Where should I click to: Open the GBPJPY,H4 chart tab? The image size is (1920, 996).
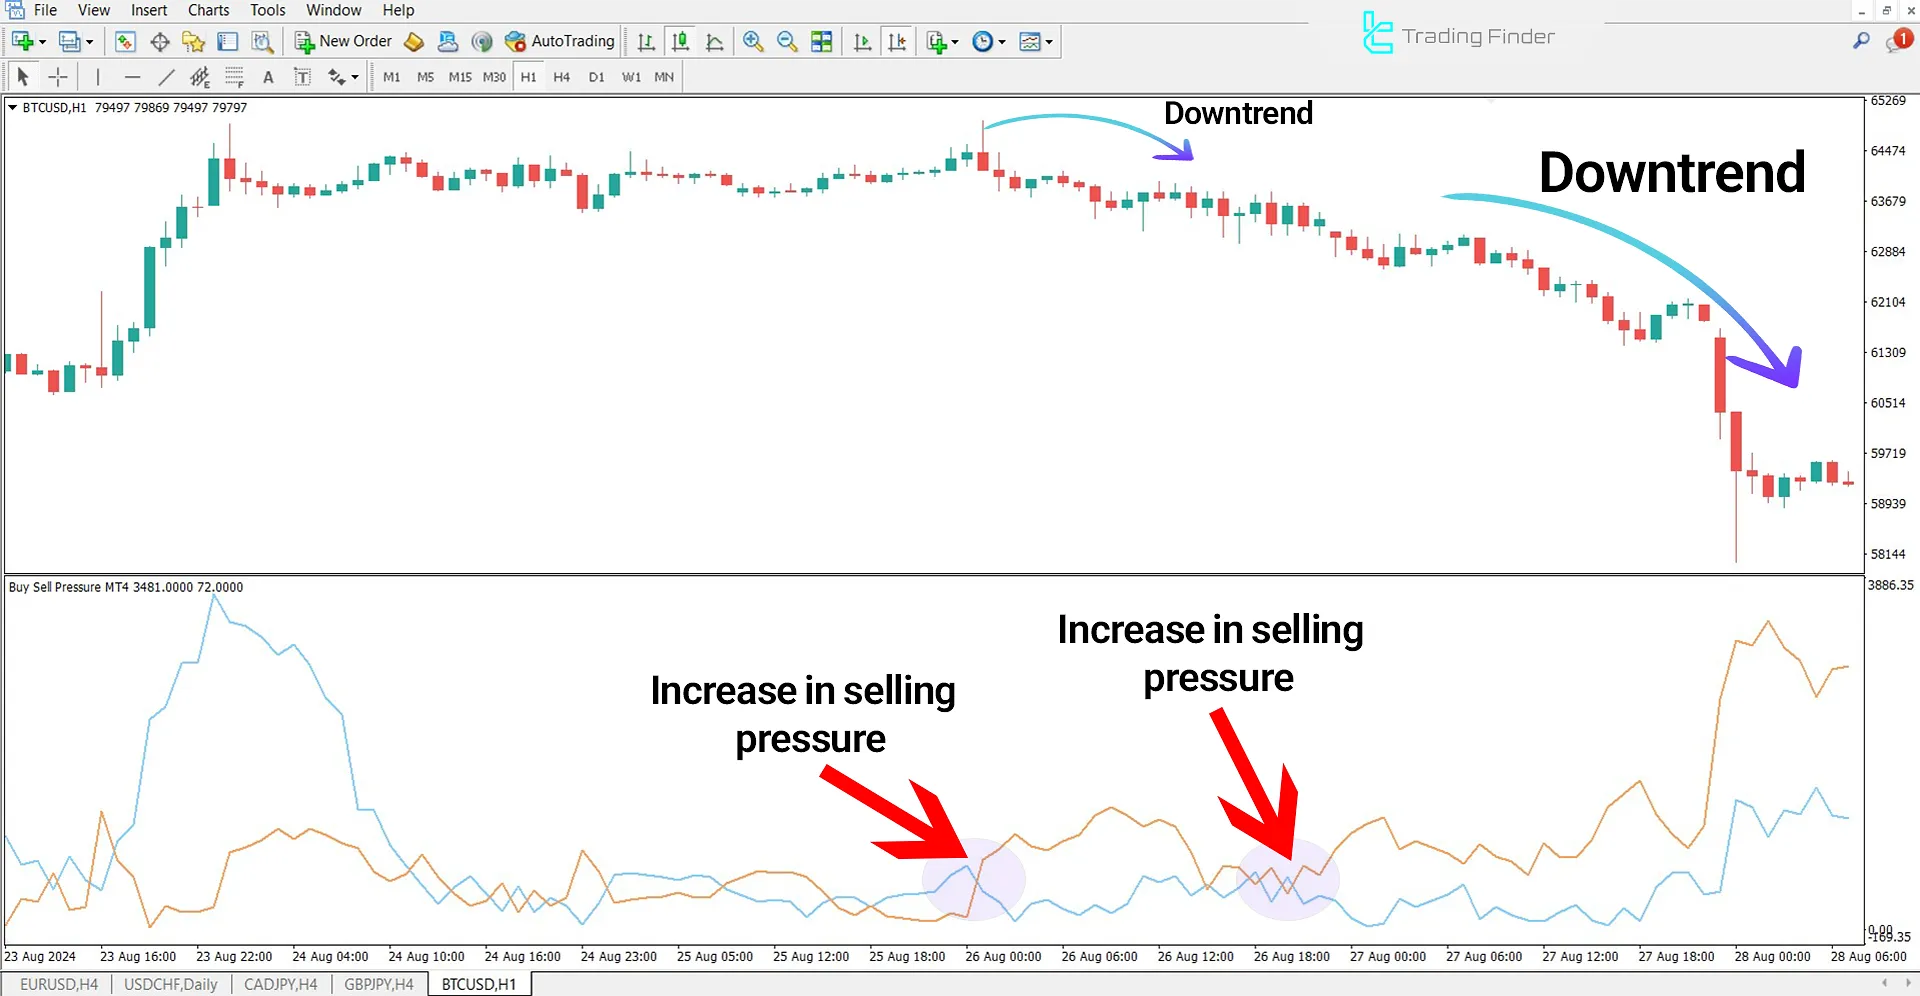tap(379, 983)
